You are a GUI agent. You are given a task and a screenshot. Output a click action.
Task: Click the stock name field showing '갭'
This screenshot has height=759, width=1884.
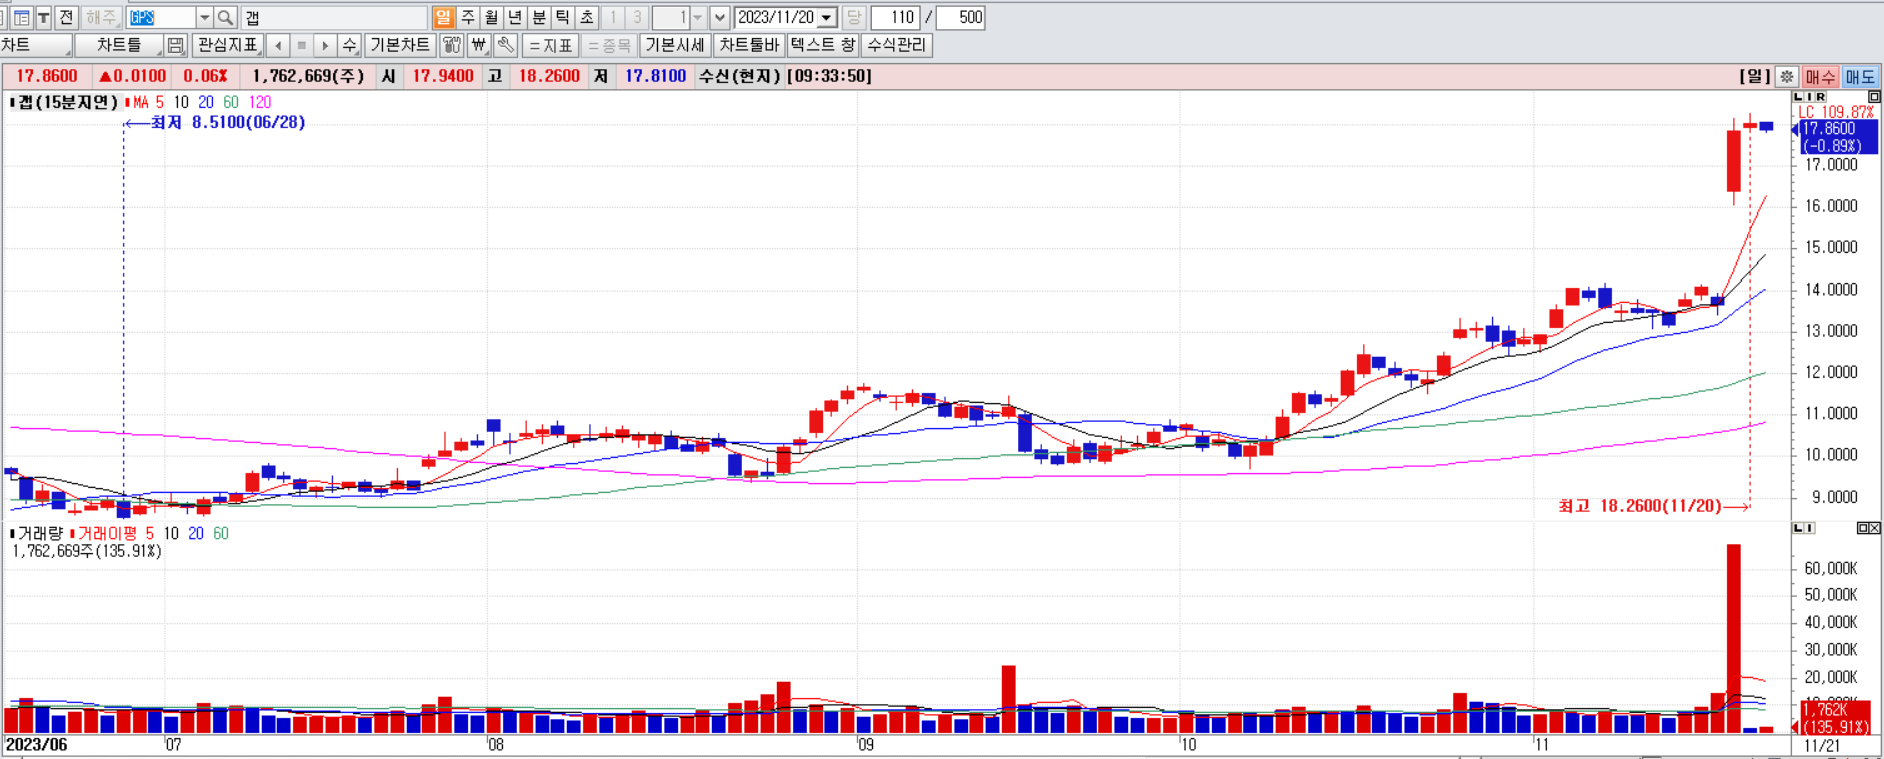pos(334,17)
